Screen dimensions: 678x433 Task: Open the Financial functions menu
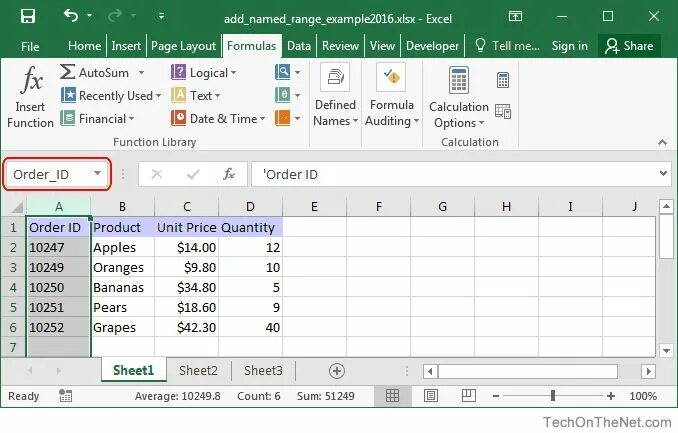tap(97, 119)
